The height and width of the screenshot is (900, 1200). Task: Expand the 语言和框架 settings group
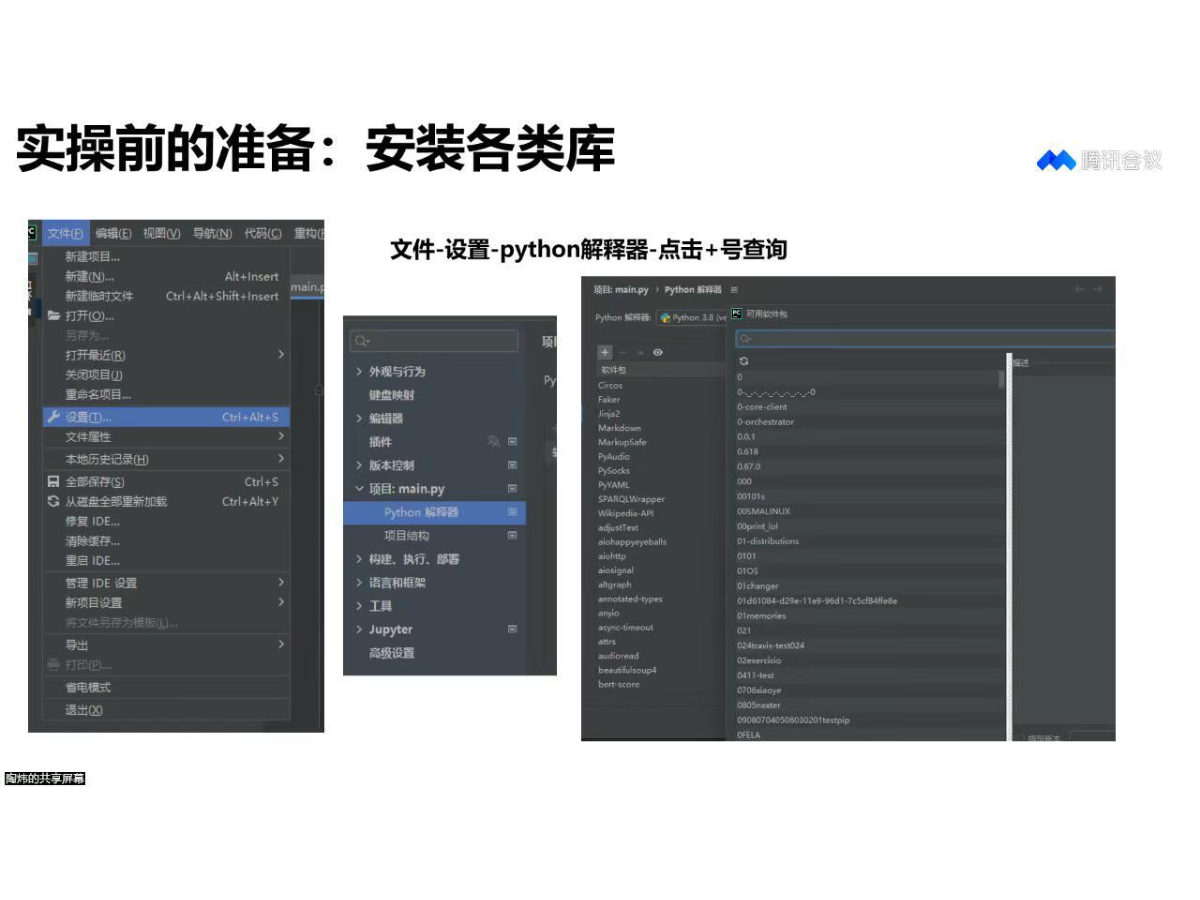point(359,583)
